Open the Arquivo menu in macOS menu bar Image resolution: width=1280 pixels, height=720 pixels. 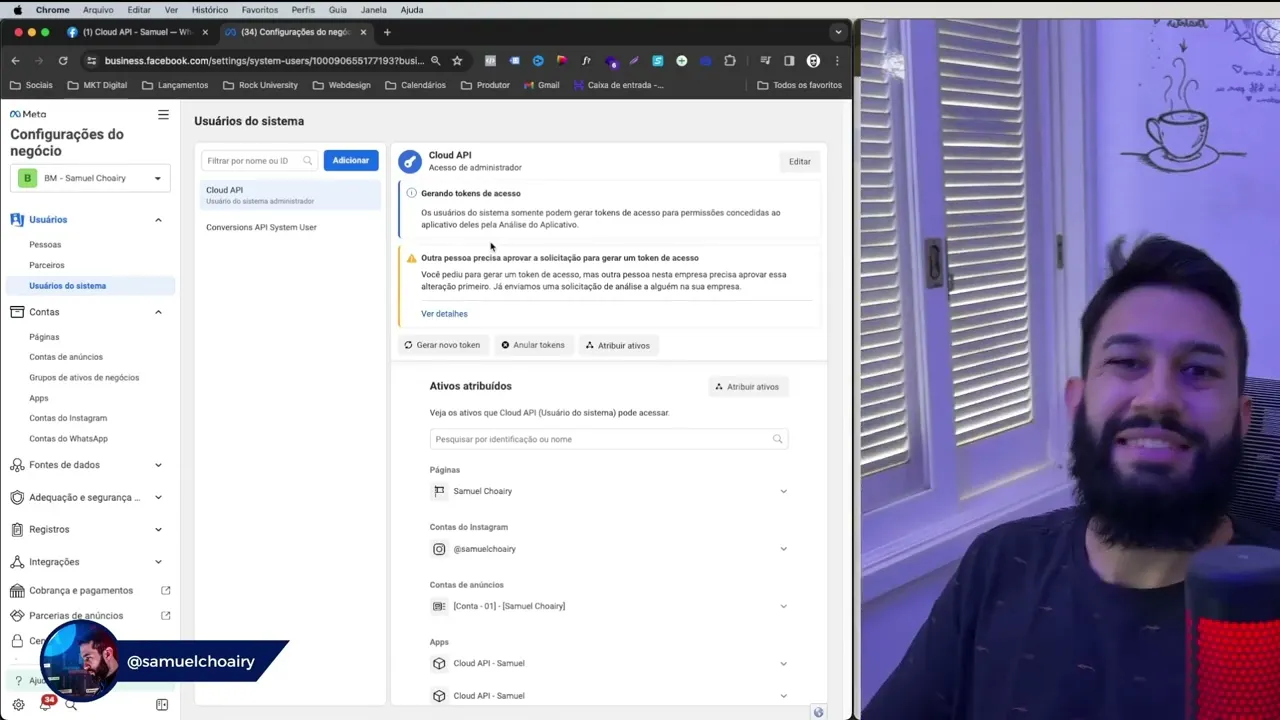(98, 10)
